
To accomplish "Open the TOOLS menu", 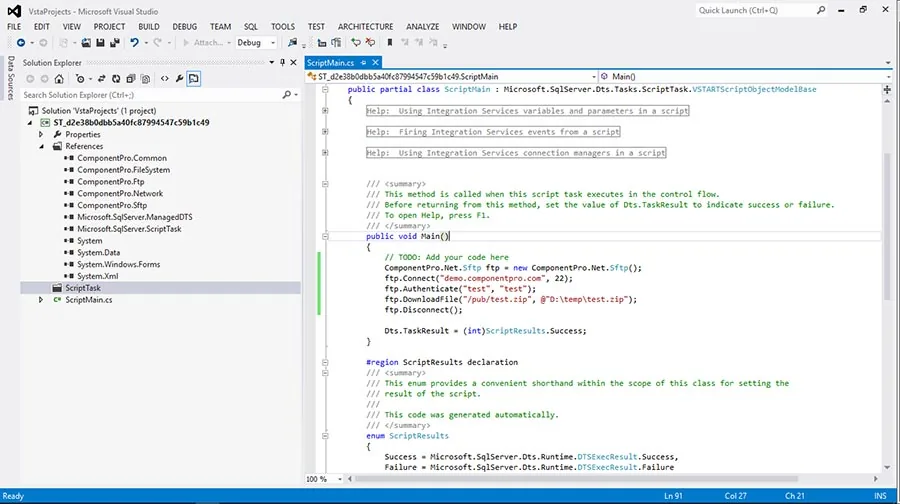I will coord(282,26).
